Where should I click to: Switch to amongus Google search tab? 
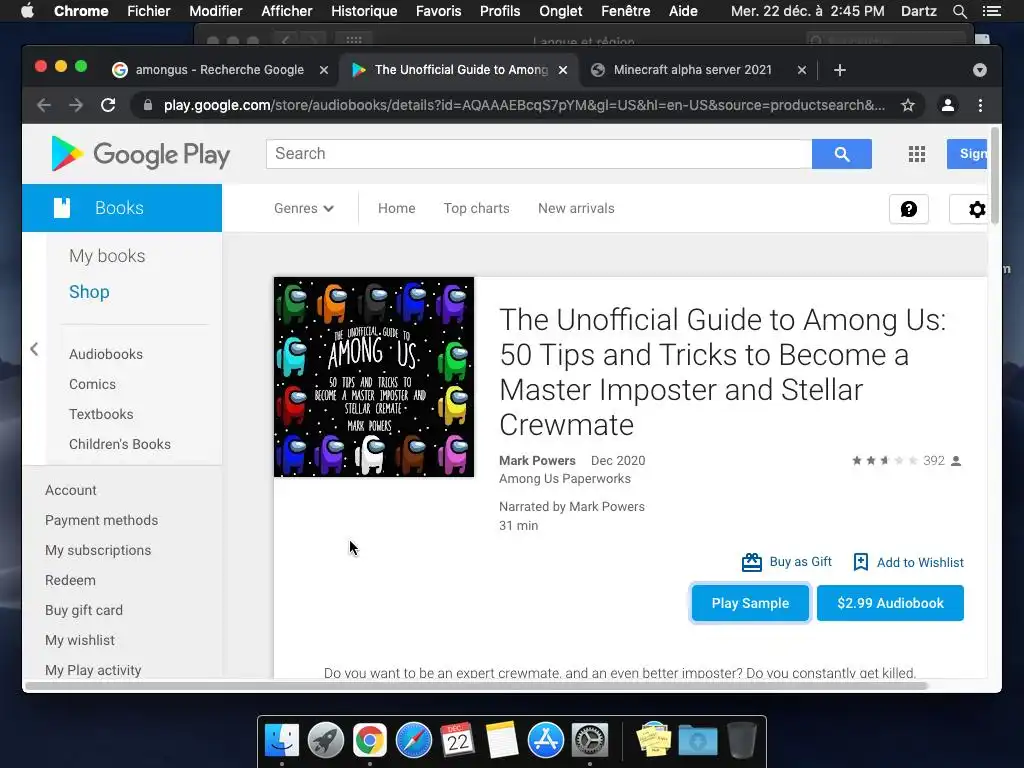point(219,70)
